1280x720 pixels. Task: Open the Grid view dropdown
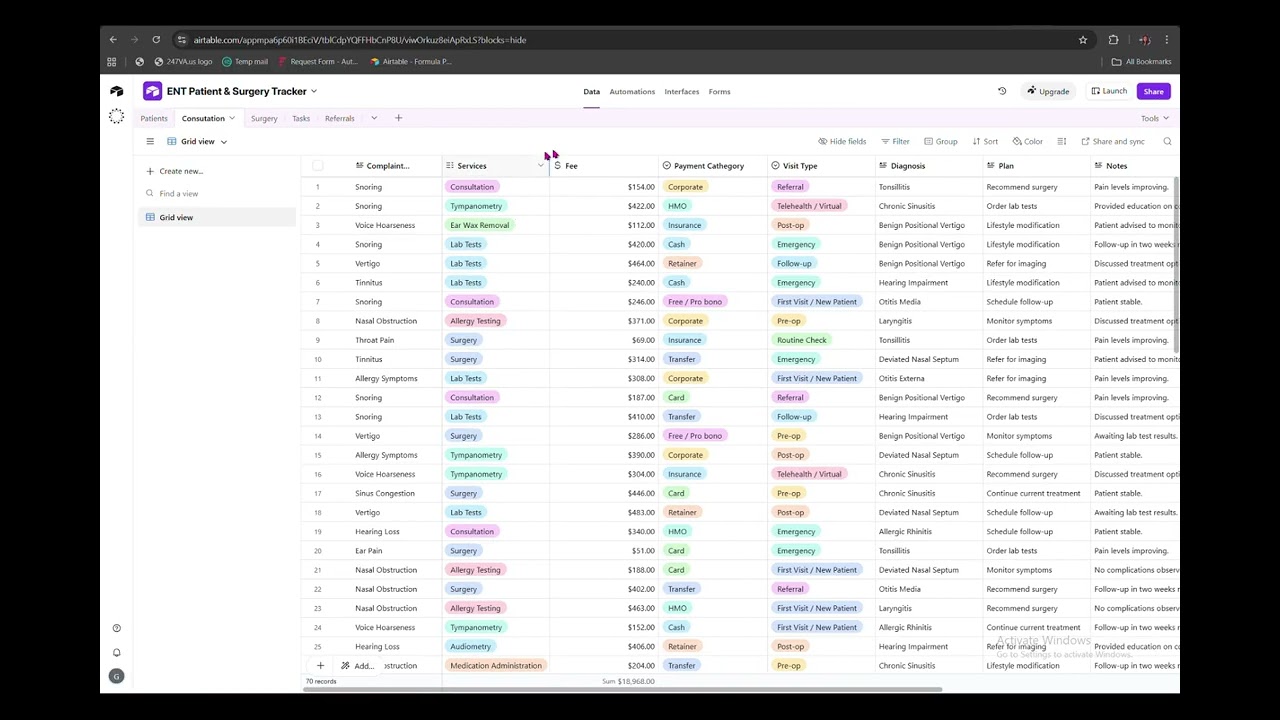coord(198,141)
